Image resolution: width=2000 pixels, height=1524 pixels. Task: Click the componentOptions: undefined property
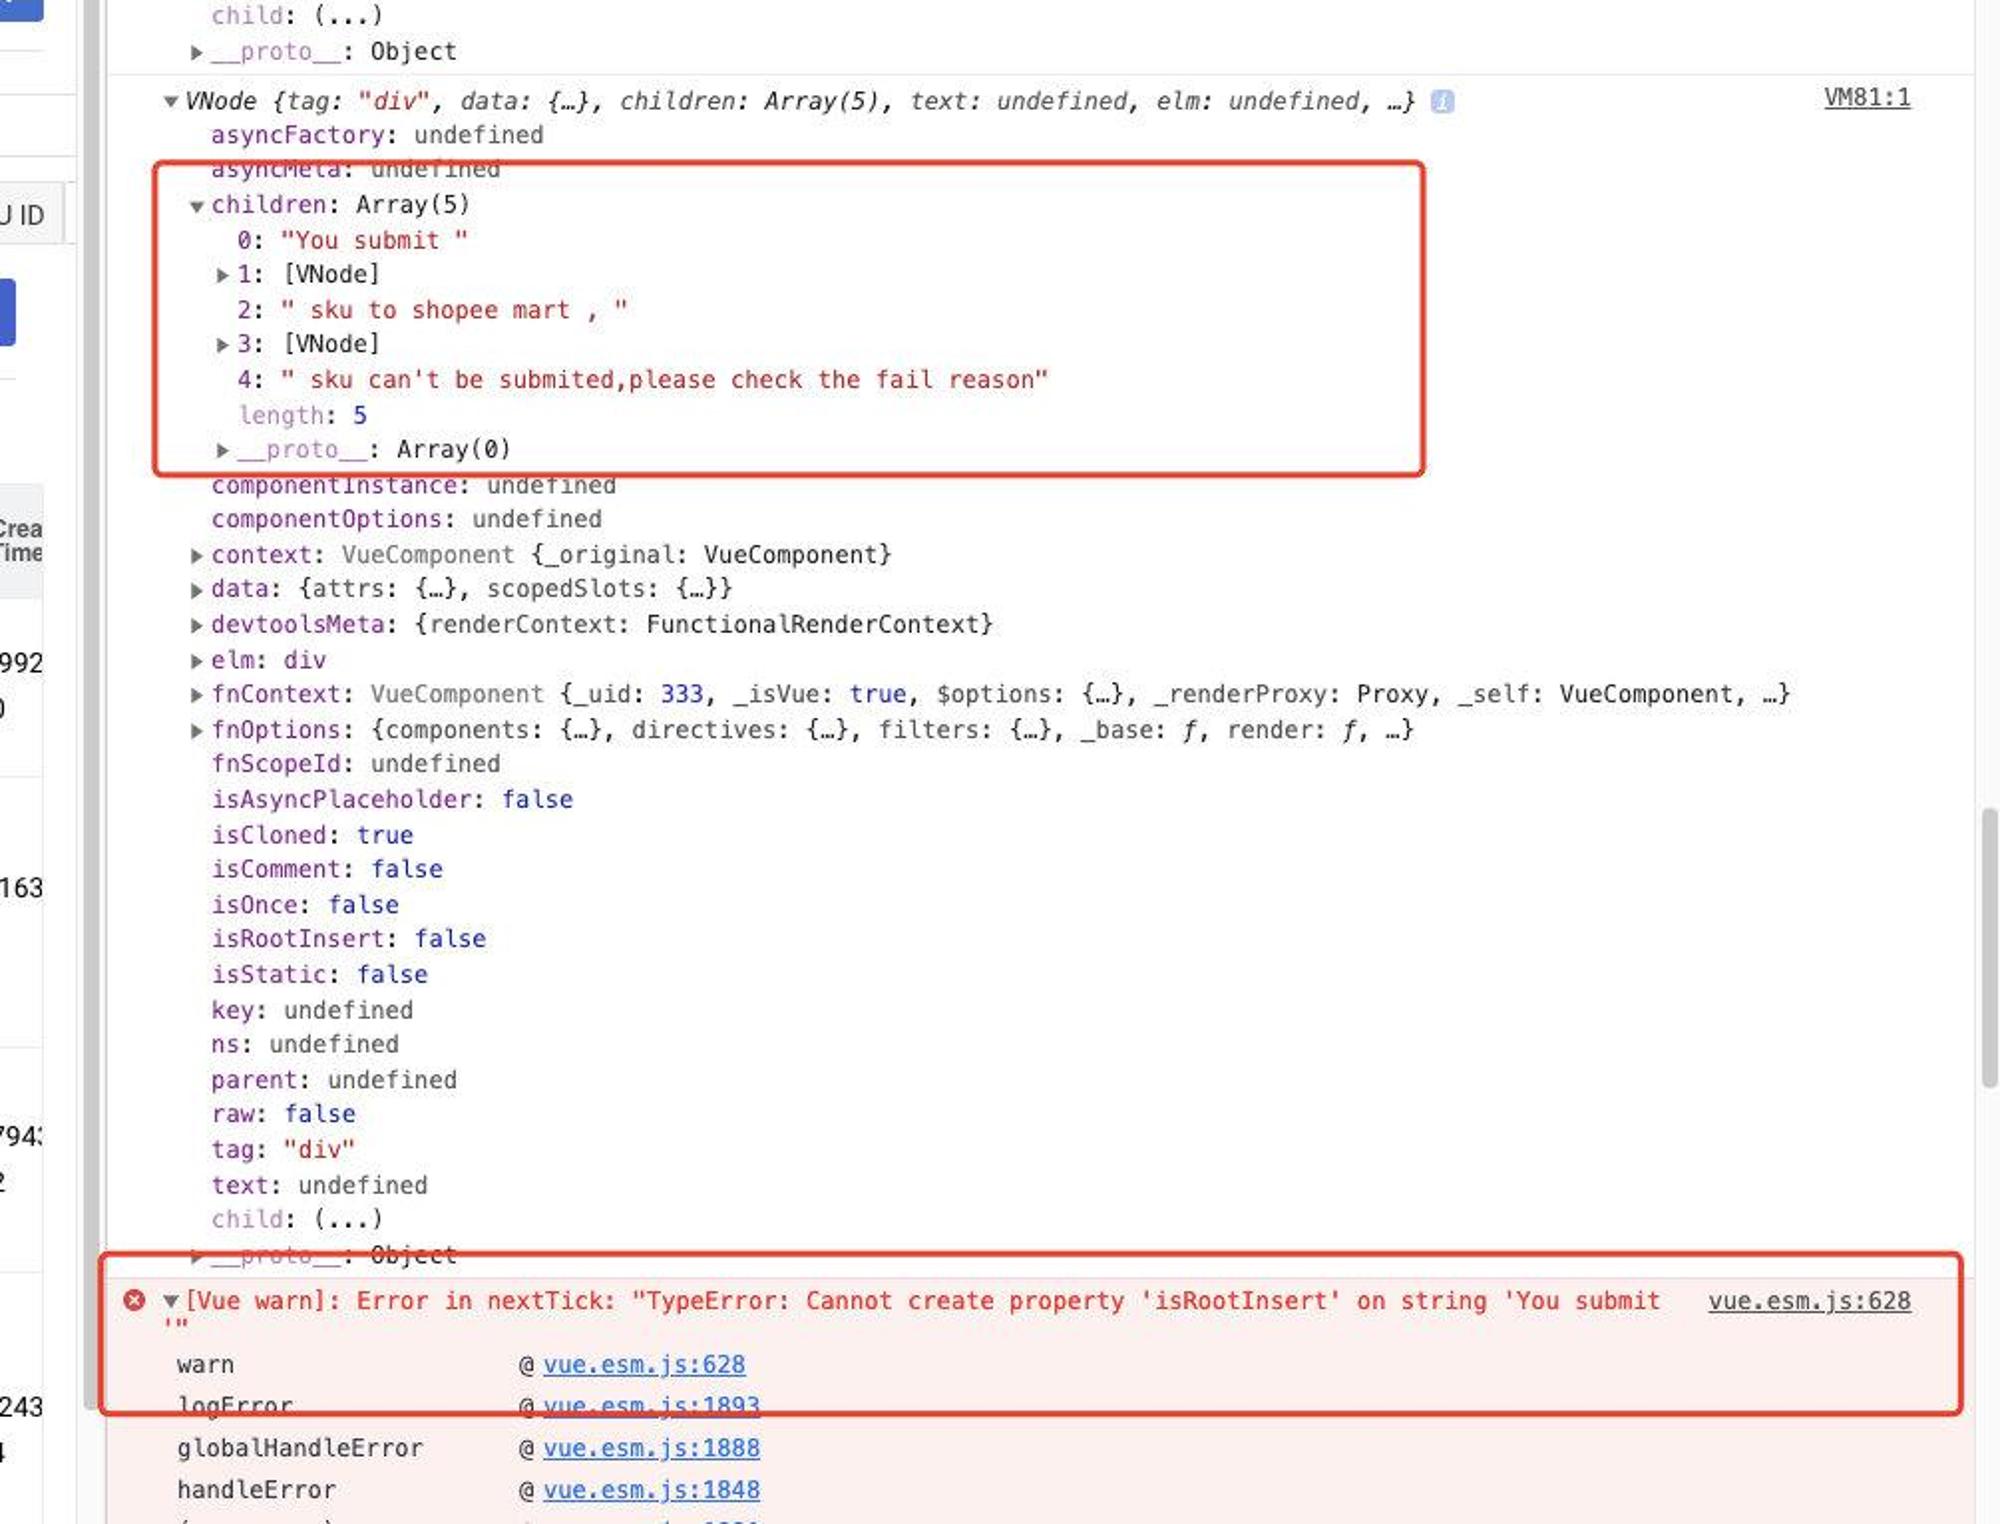click(x=406, y=519)
